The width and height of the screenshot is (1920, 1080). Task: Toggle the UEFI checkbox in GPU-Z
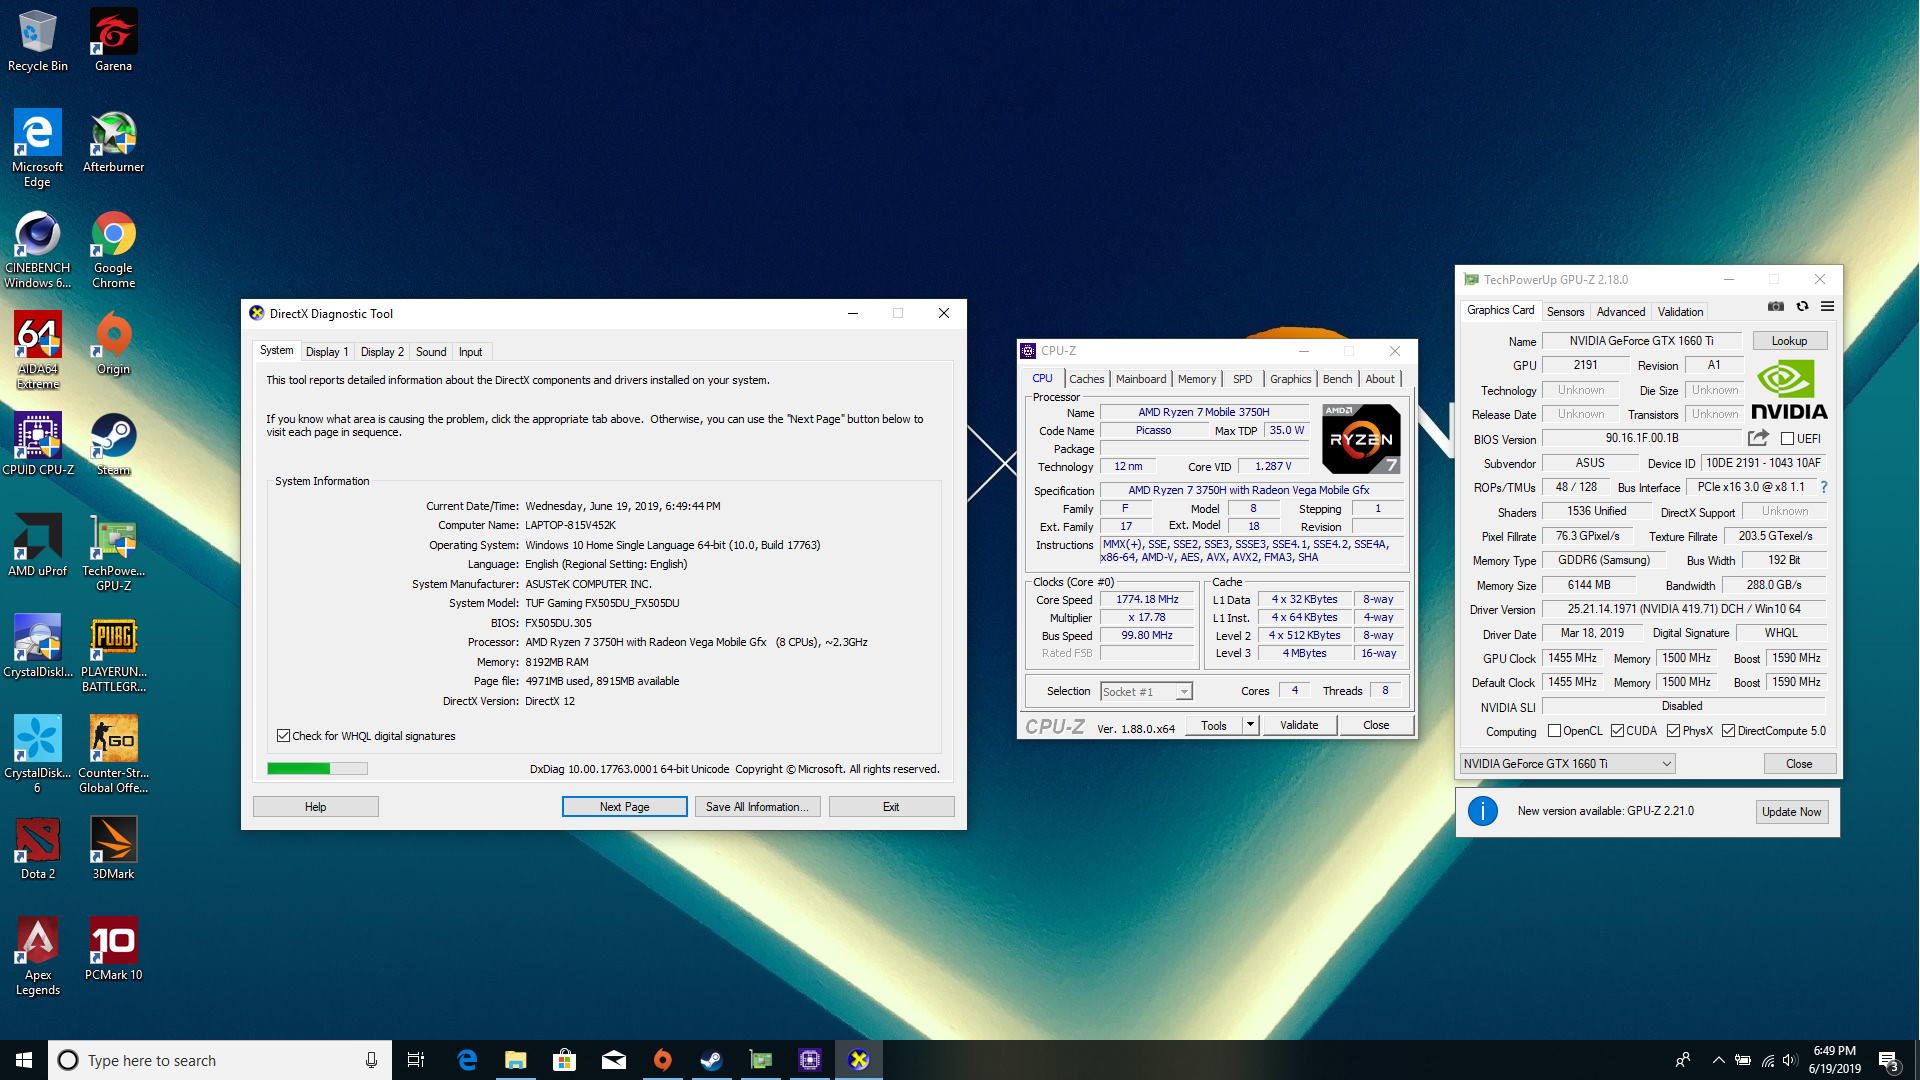(1788, 439)
